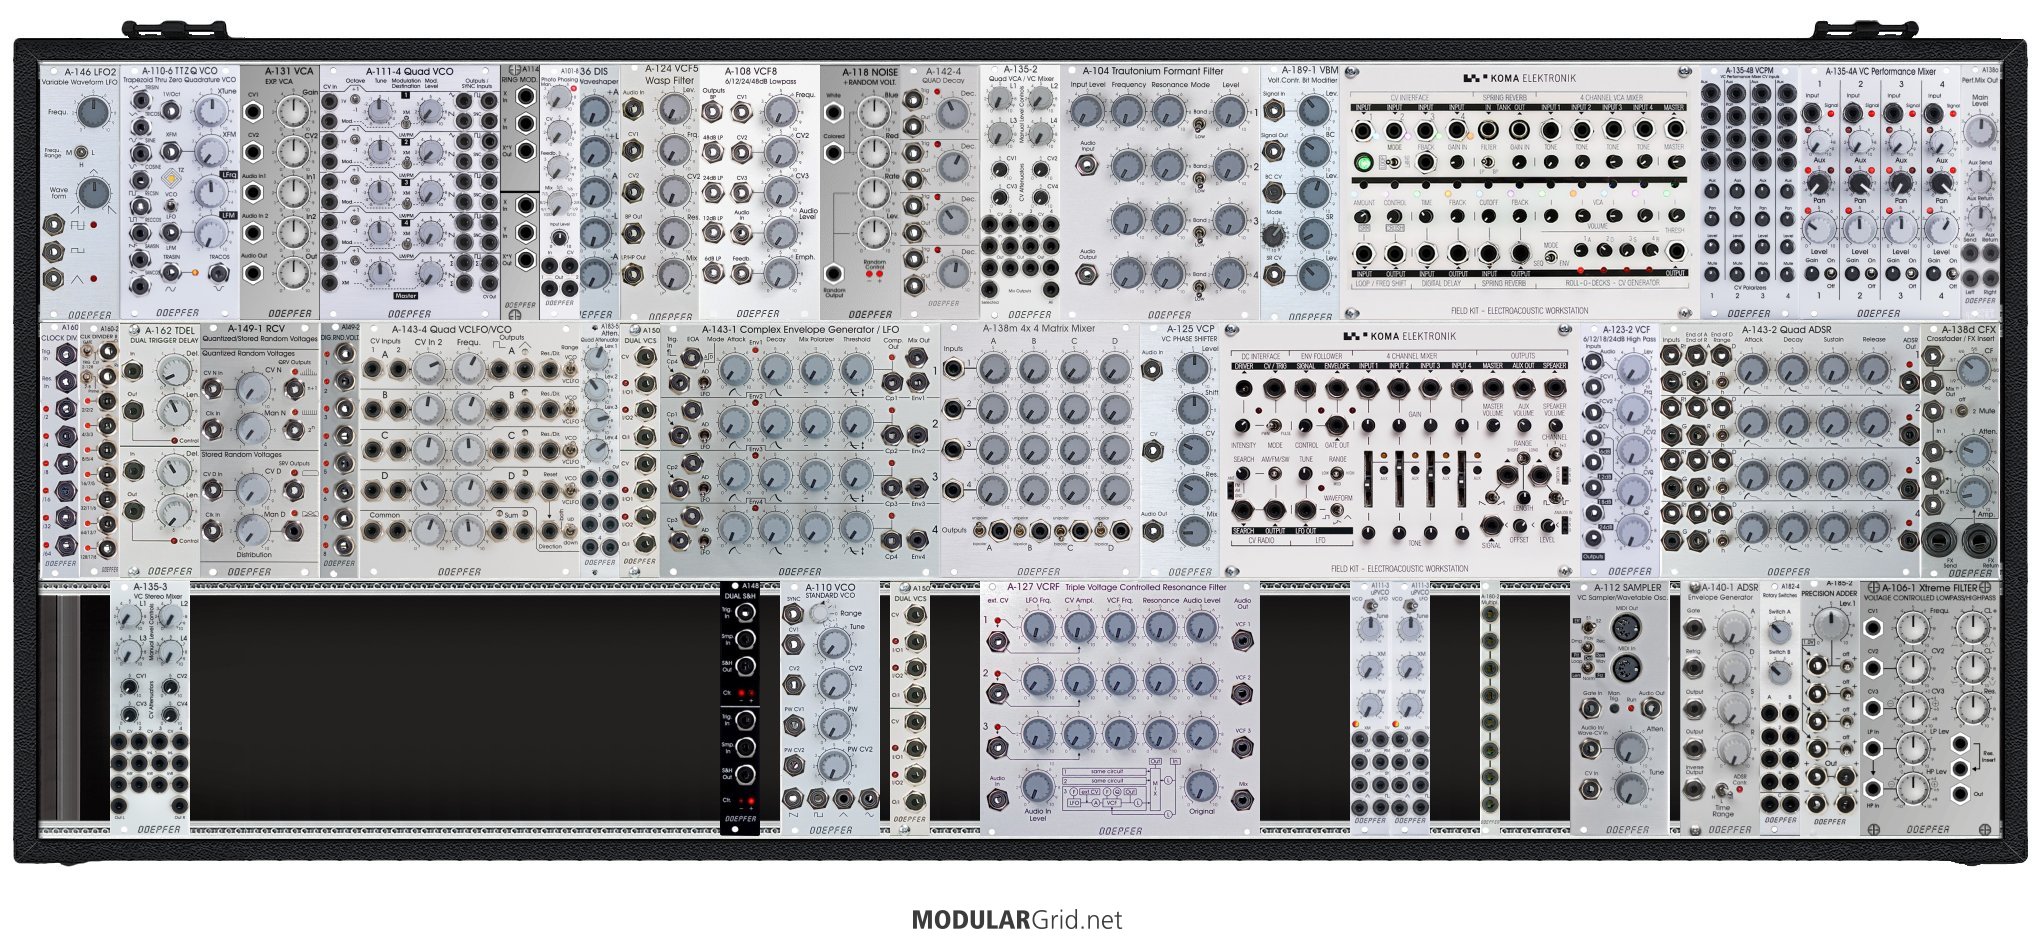Viewport: 2035px width, 941px height.
Task: Turn the Lev.1 knob on A-185-2 Precision Adder
Action: (1832, 624)
